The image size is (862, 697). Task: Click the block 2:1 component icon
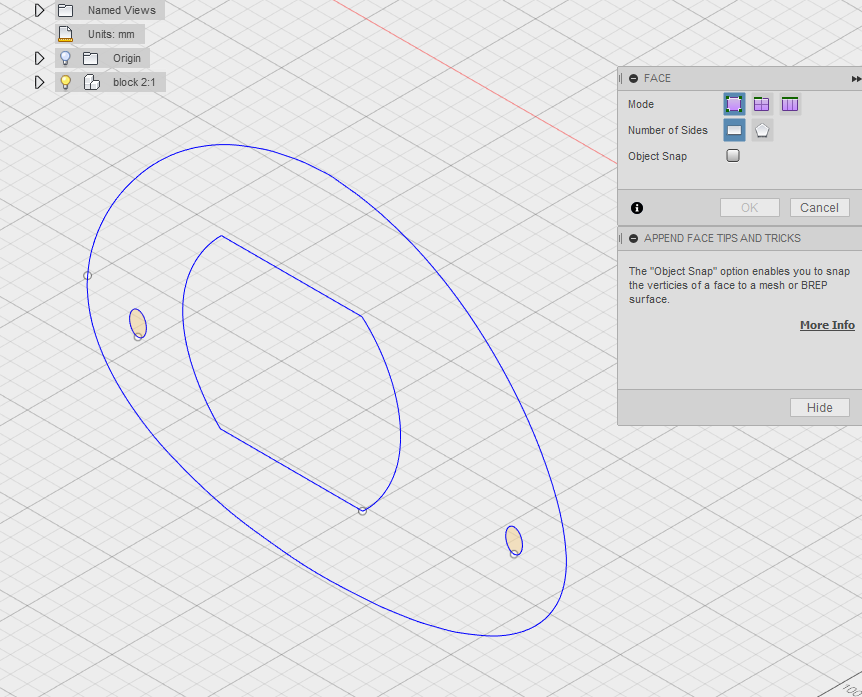[92, 82]
